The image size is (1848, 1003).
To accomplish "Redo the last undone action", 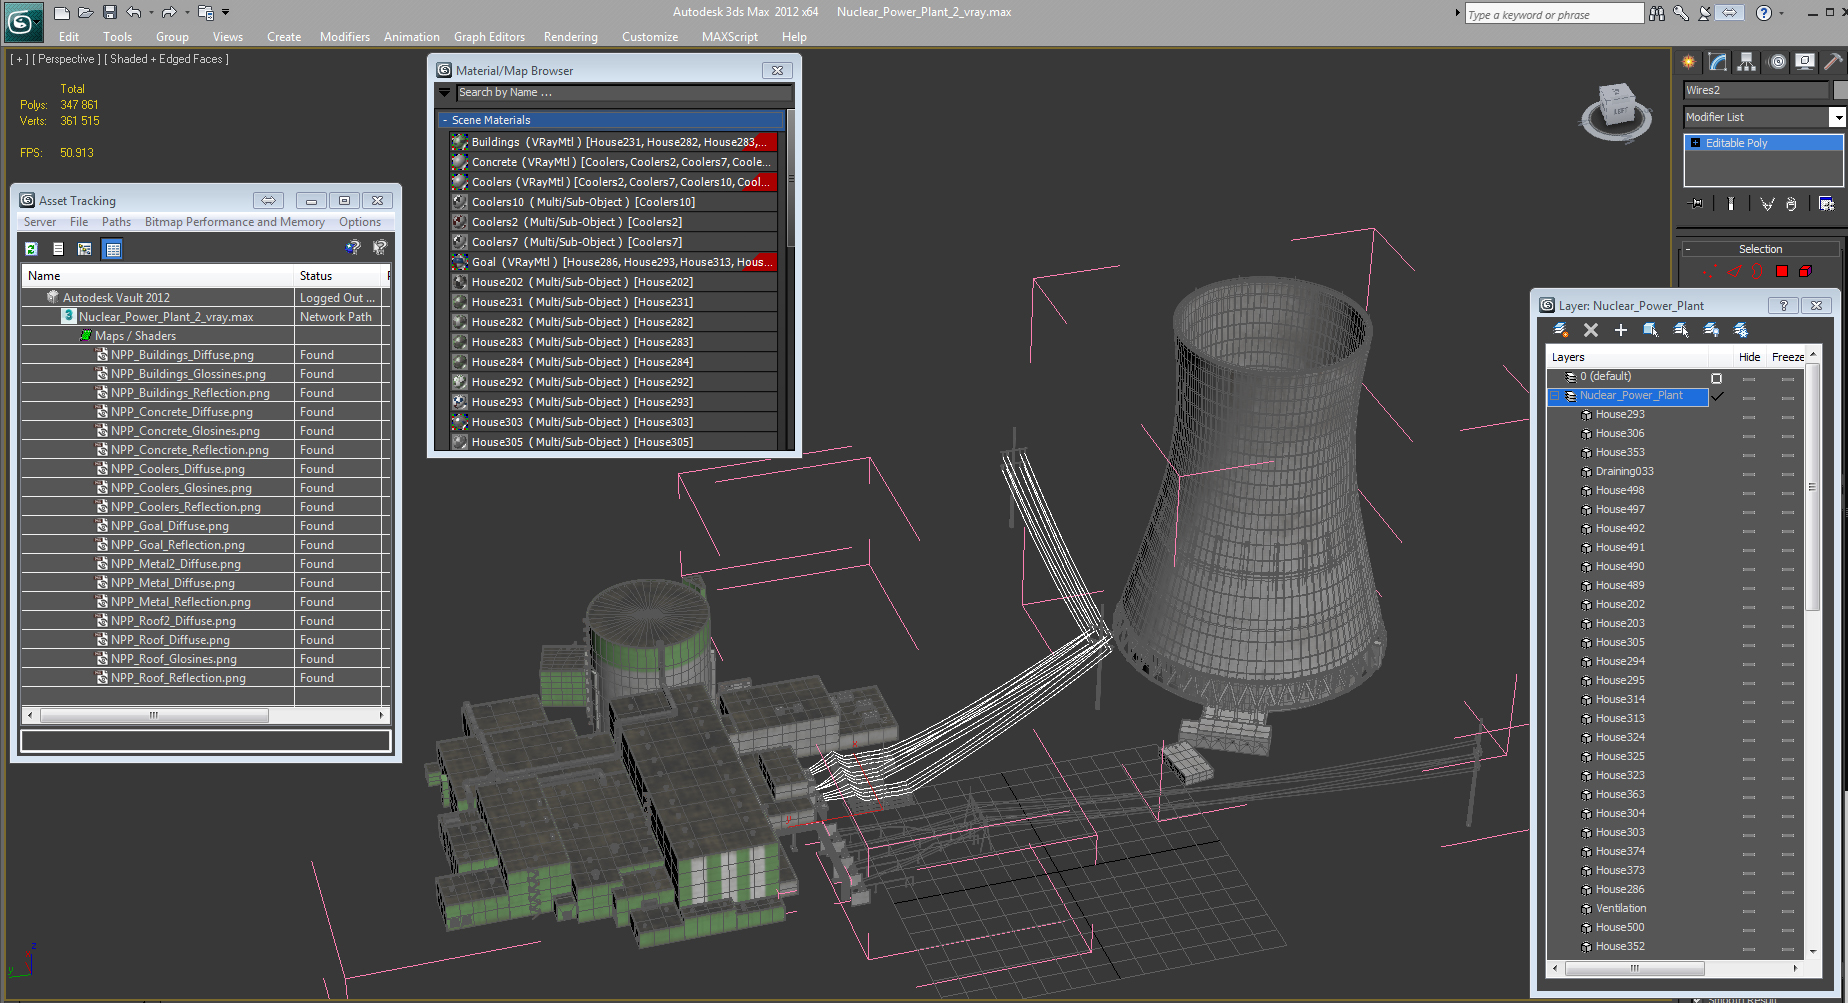I will click(x=169, y=13).
